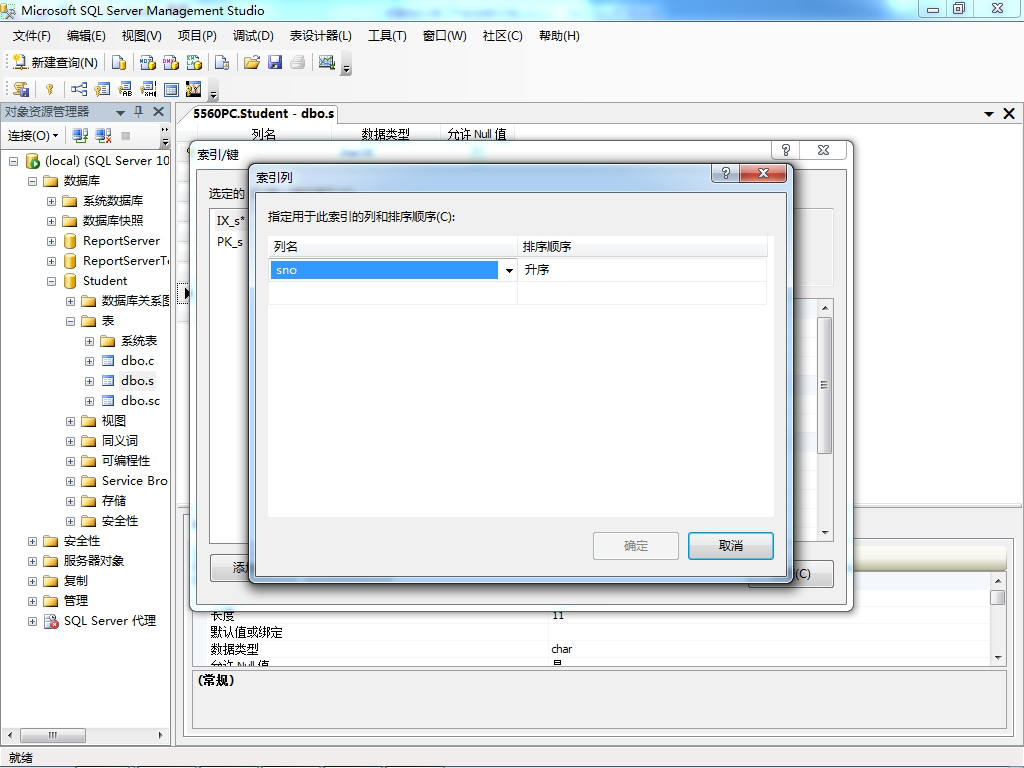Expand the ReportServer database node
Viewport: 1024px width, 768px height.
52,242
